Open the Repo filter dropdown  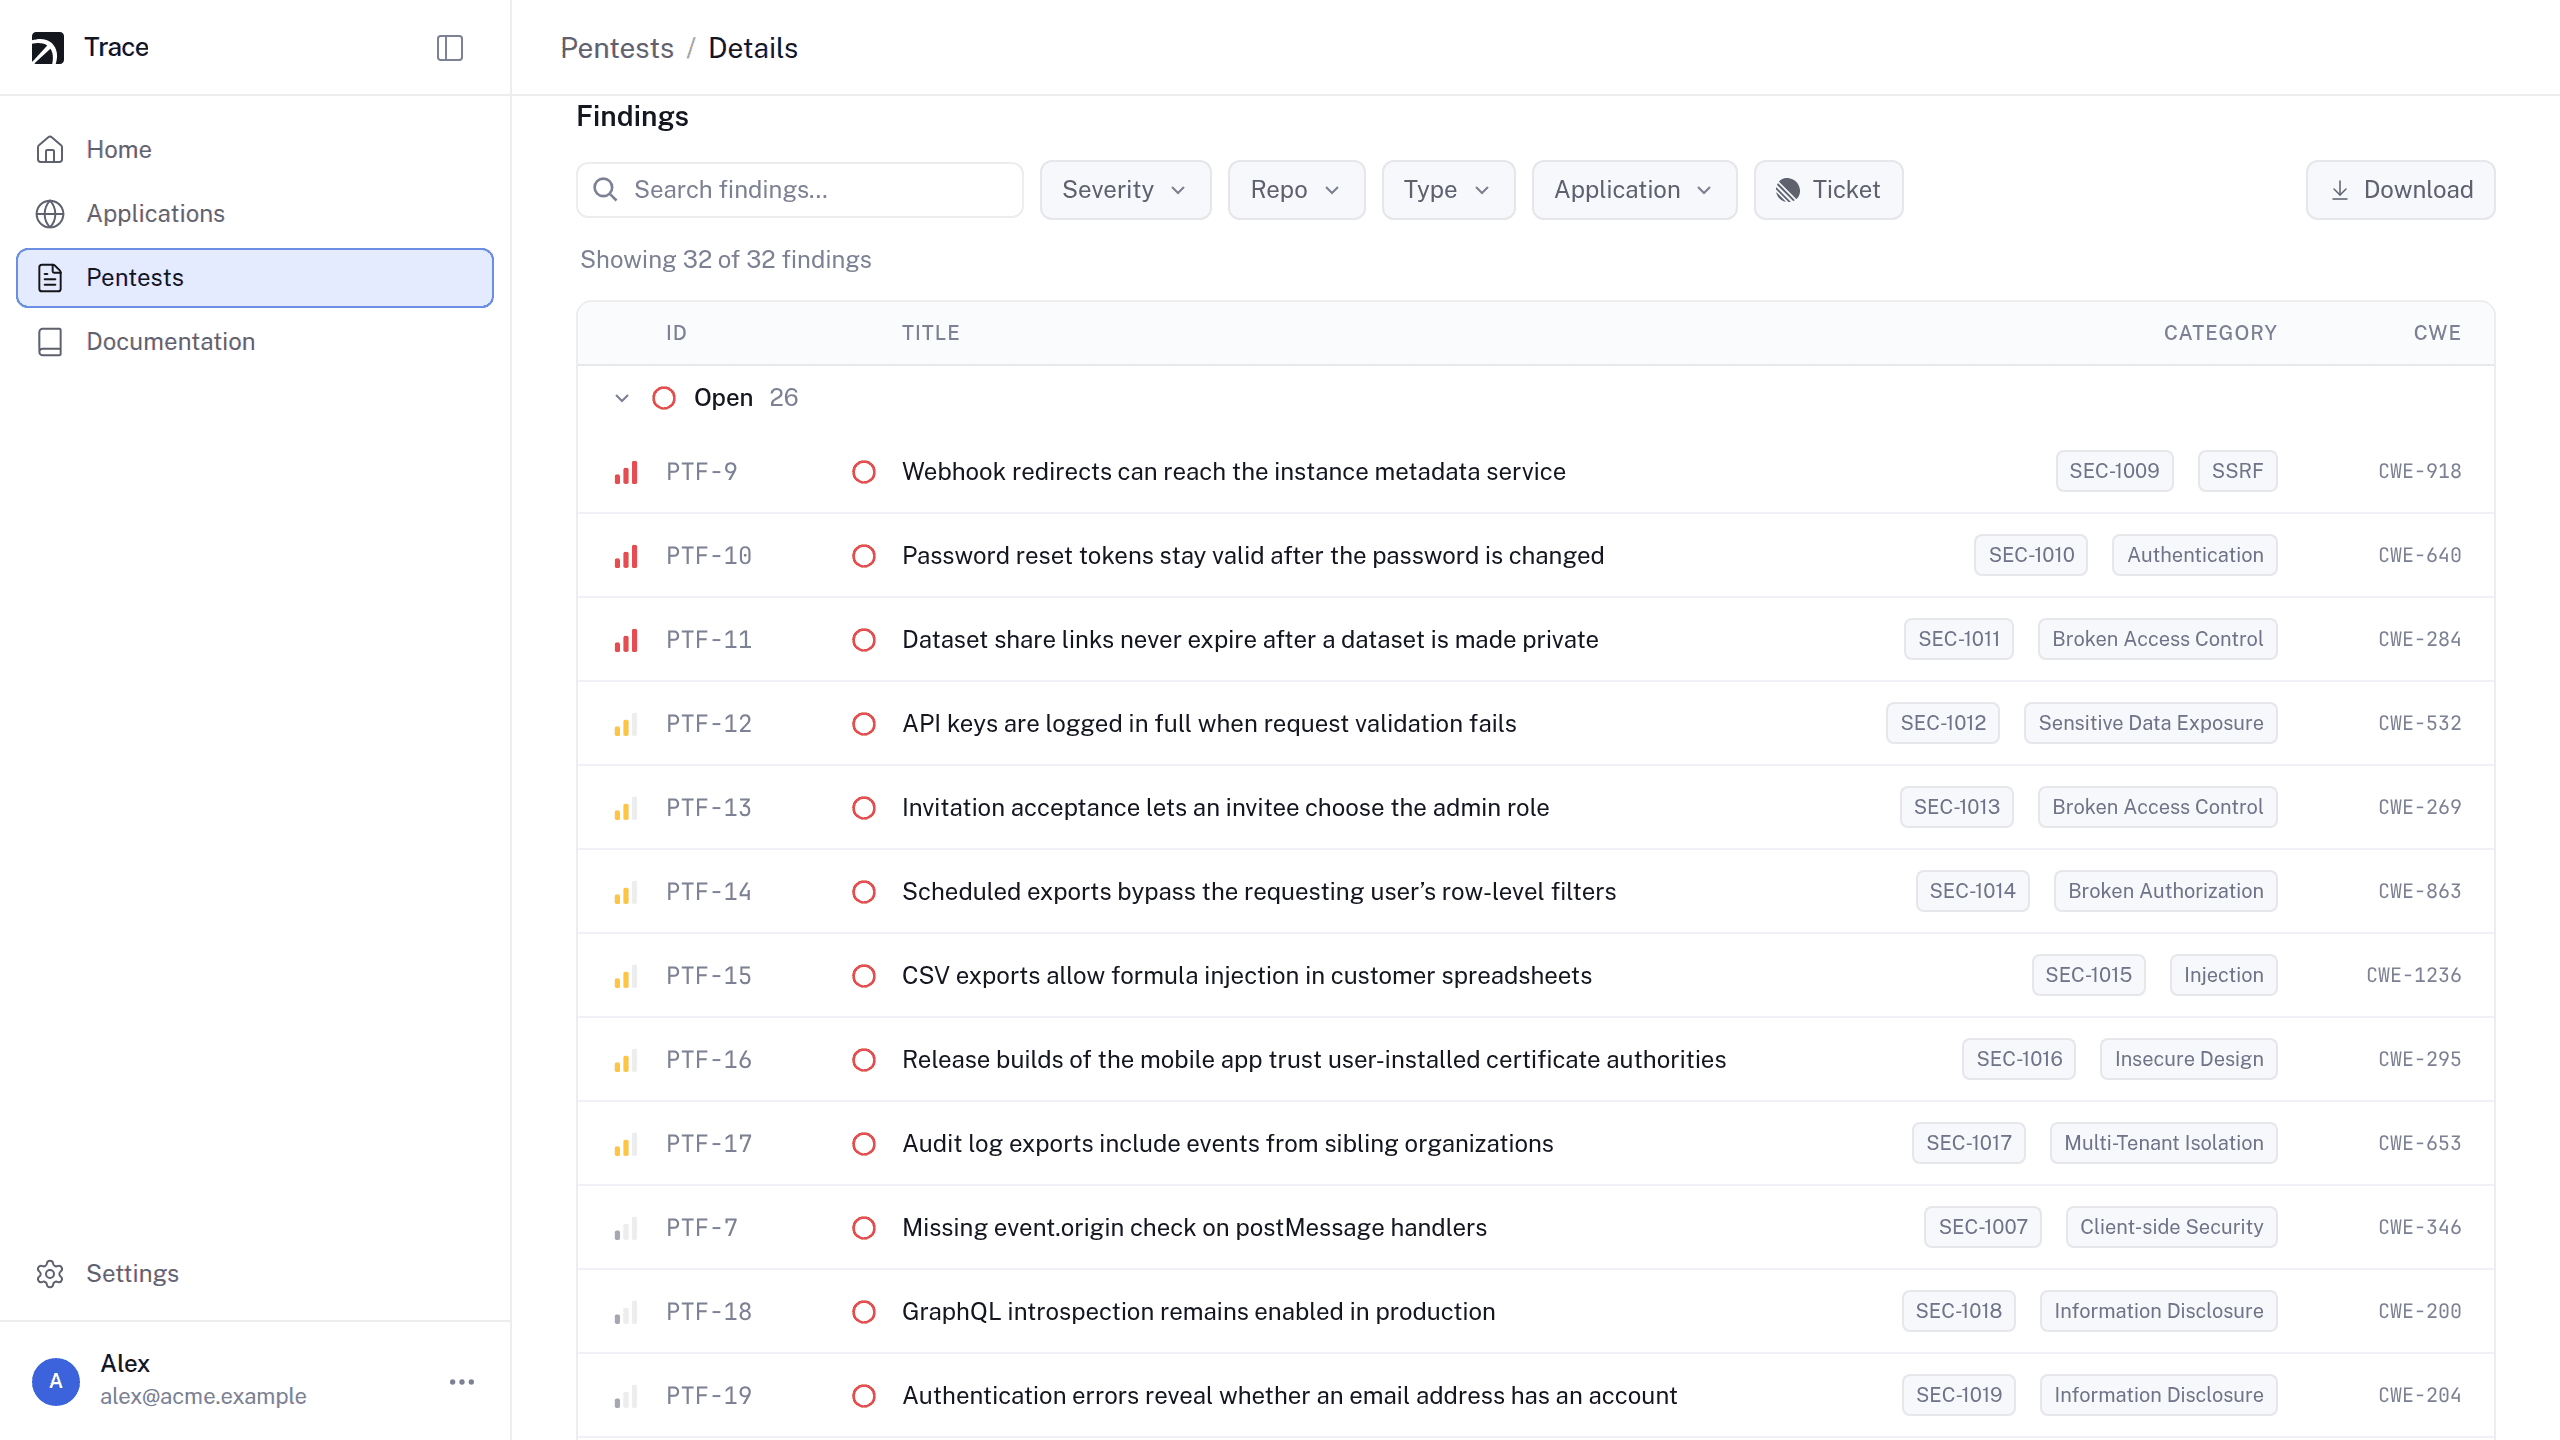1296,190
